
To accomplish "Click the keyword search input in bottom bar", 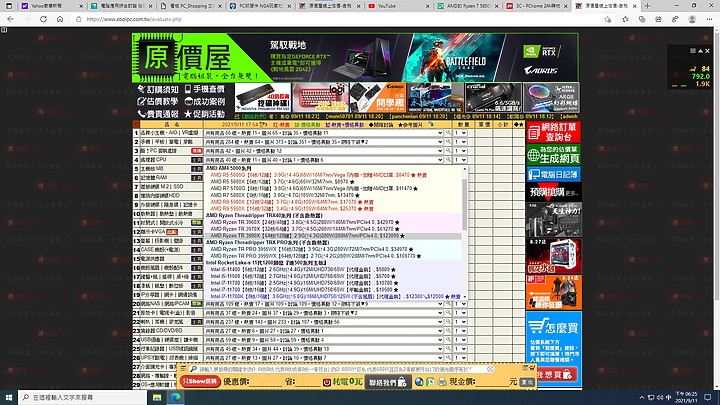I will click(x=340, y=369).
